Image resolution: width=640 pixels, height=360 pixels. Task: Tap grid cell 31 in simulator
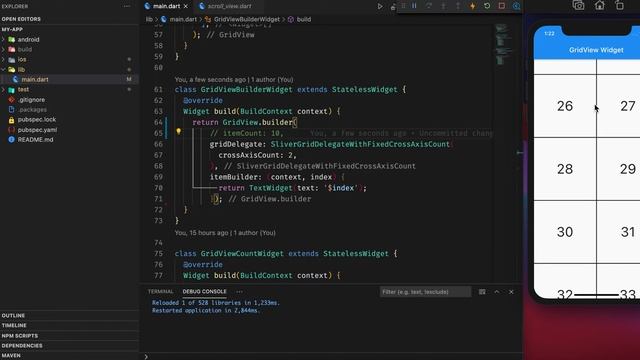619,232
